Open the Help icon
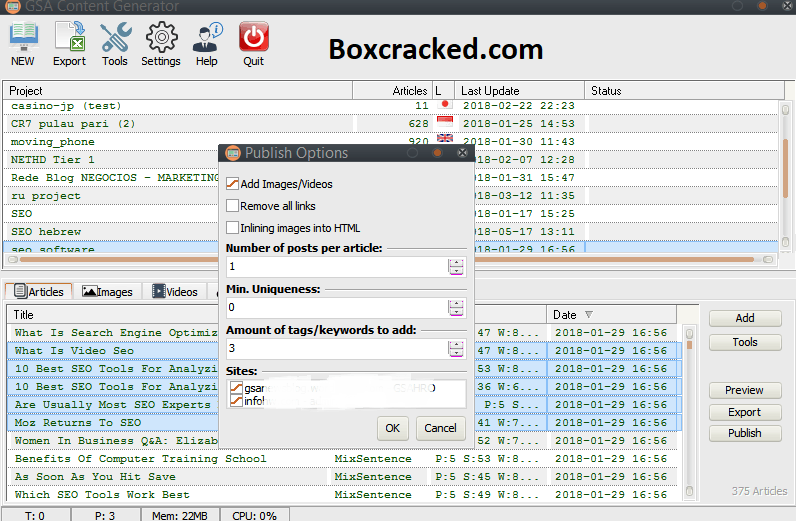This screenshot has width=796, height=521. [207, 44]
